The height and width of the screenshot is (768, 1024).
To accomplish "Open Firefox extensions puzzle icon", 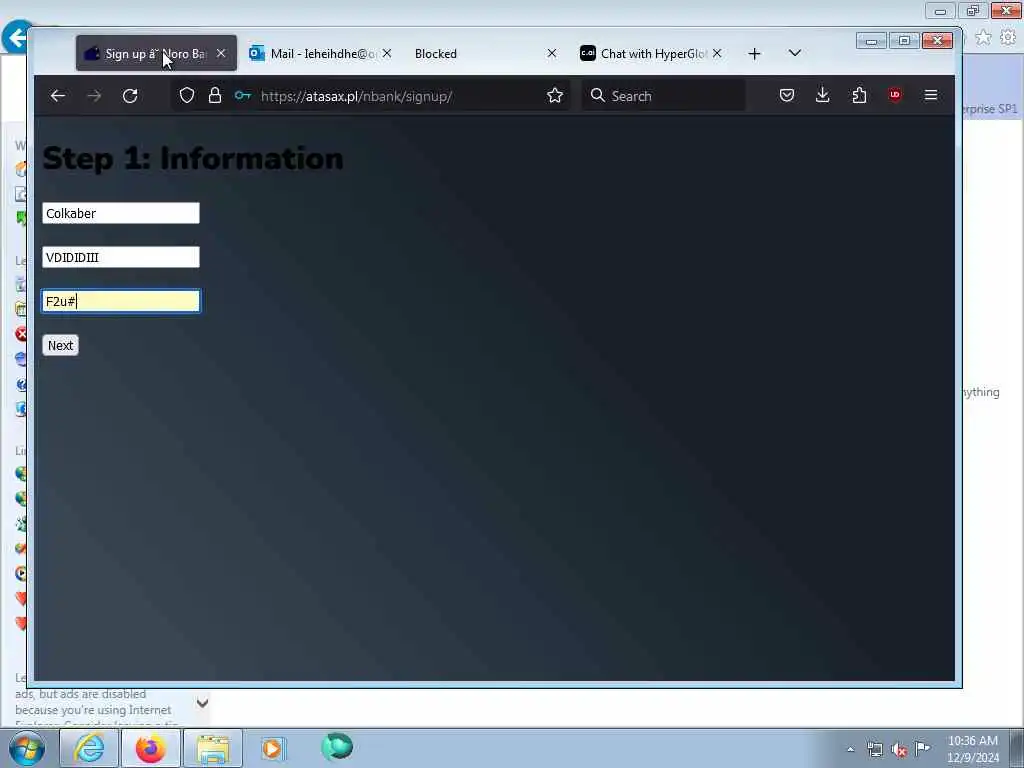I will point(859,95).
